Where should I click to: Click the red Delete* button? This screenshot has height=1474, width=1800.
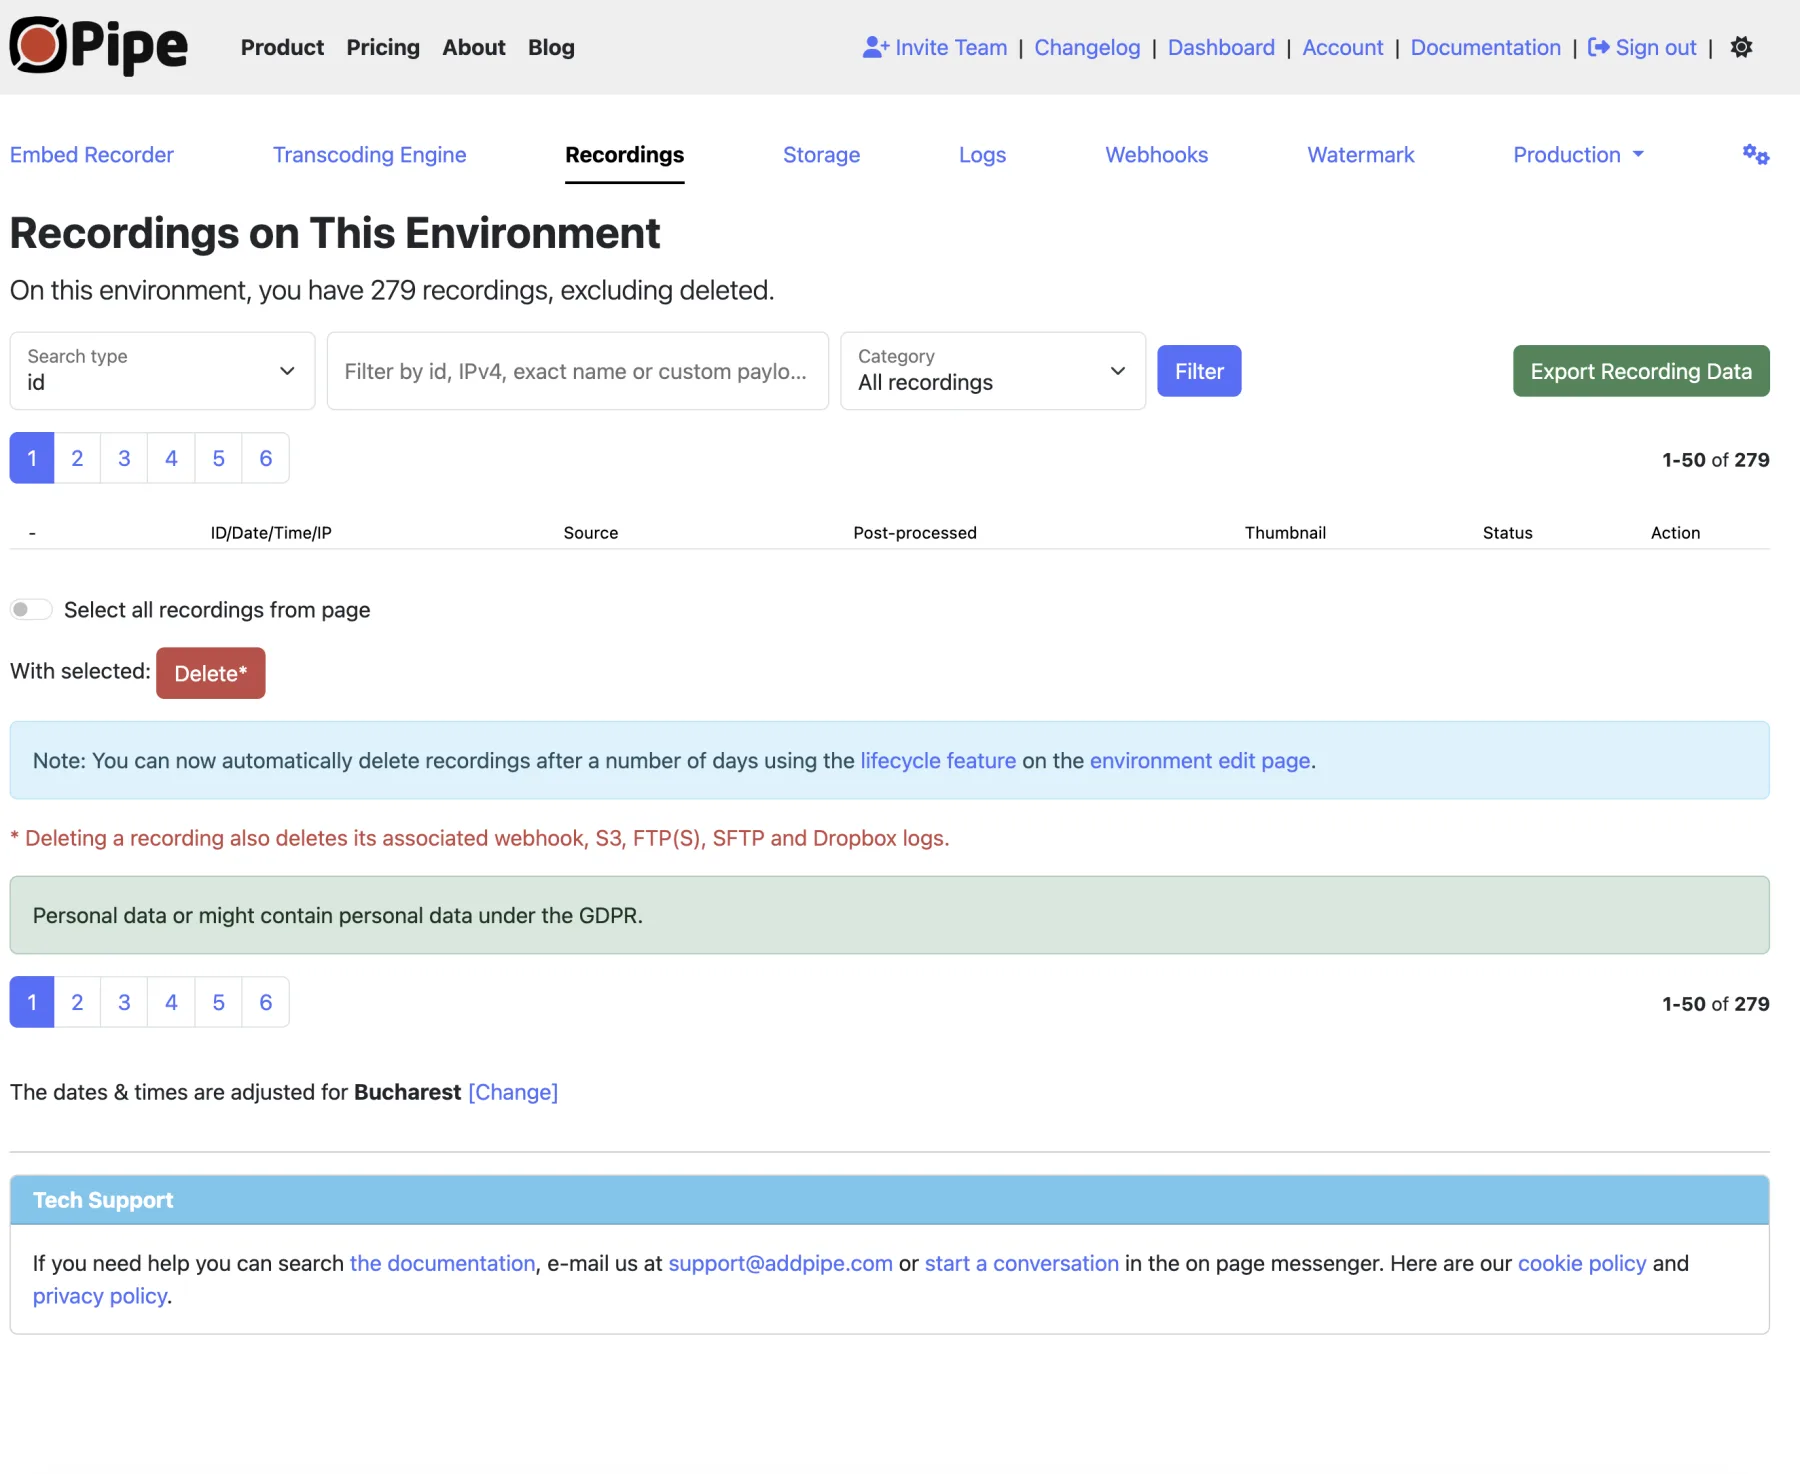(x=211, y=673)
